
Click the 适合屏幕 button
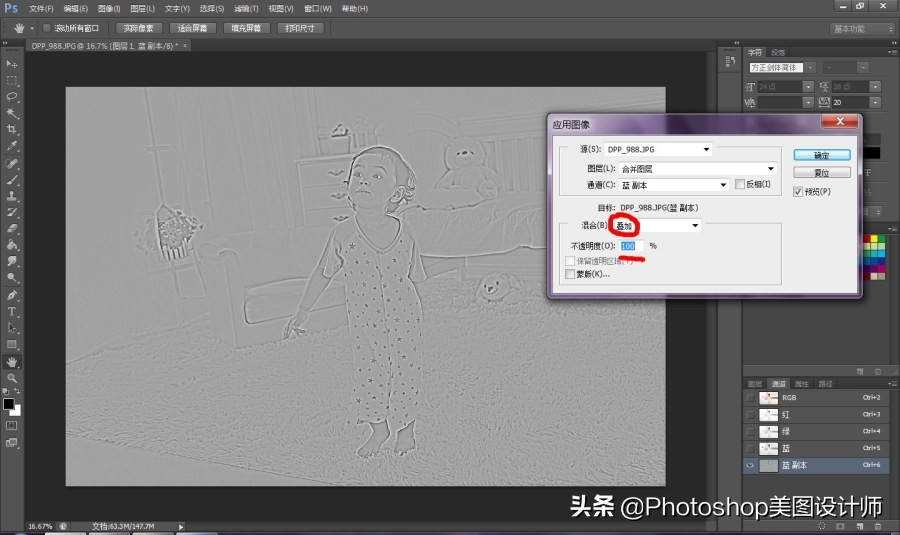pos(192,28)
